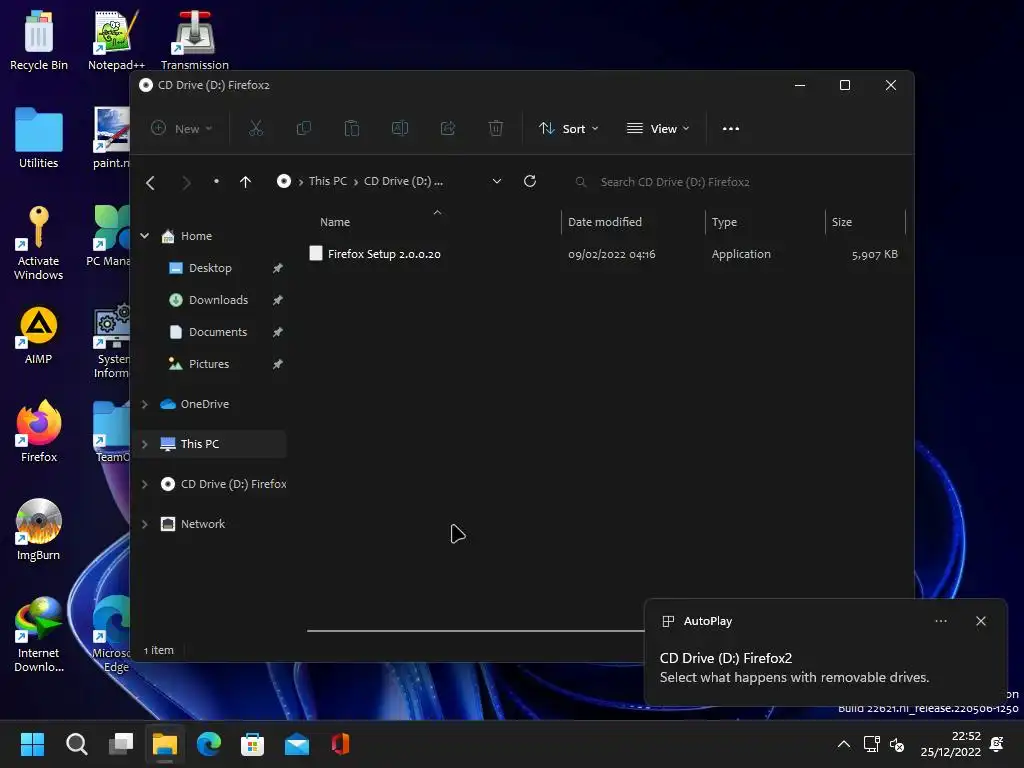Click the search magnifier icon in Explorer

coord(581,182)
